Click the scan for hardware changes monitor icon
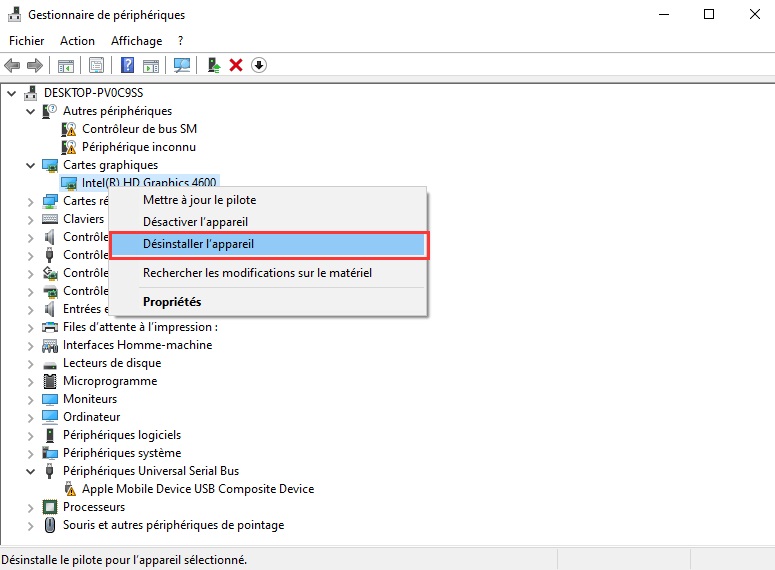 point(182,65)
